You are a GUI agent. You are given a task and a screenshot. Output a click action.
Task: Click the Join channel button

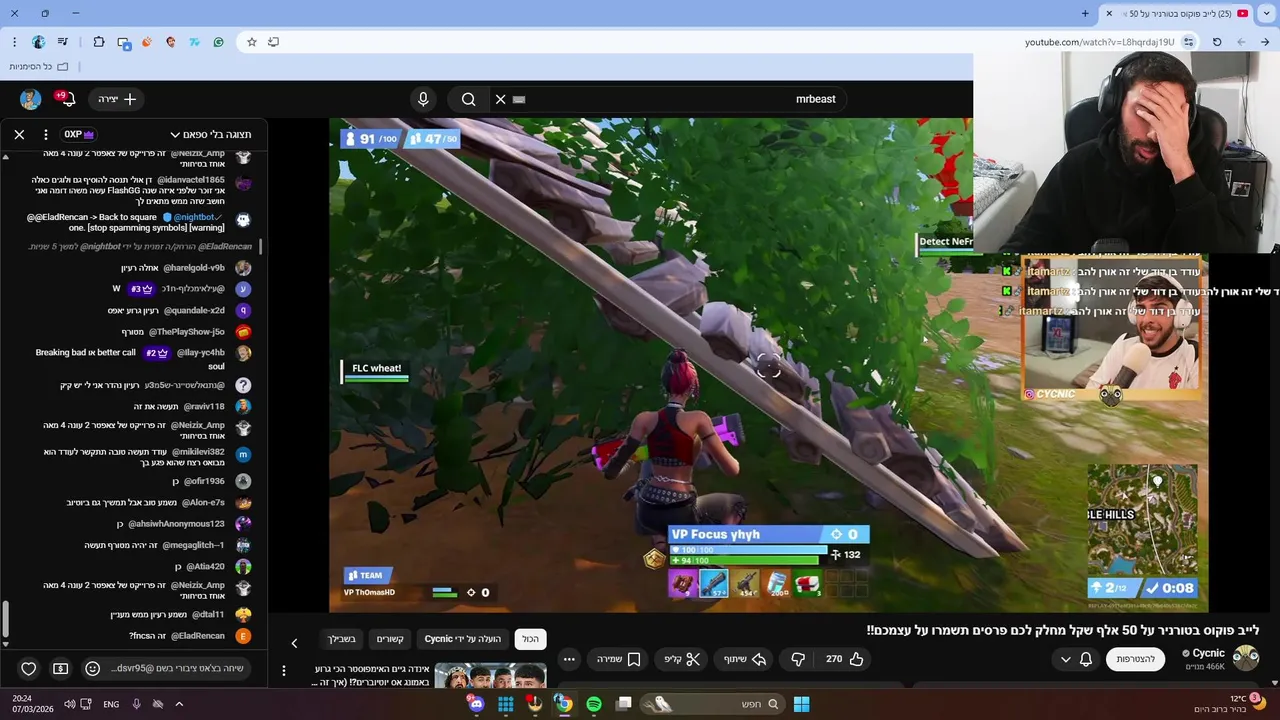pos(1135,659)
